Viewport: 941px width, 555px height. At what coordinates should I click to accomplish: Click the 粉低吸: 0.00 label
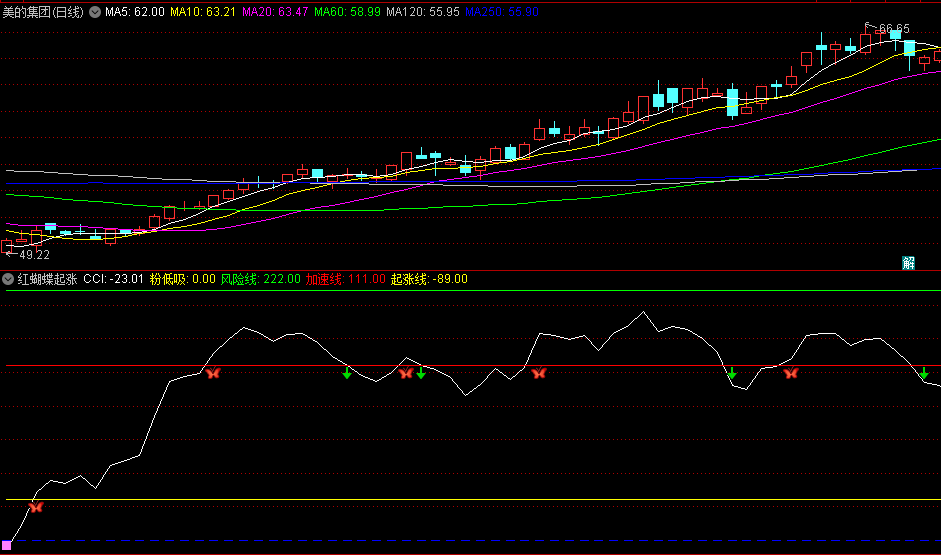(x=182, y=279)
